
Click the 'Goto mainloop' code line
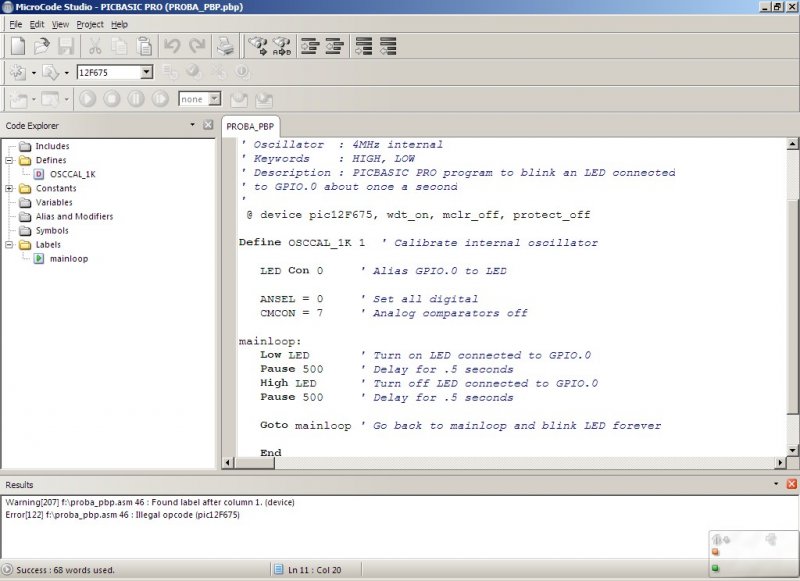point(306,425)
